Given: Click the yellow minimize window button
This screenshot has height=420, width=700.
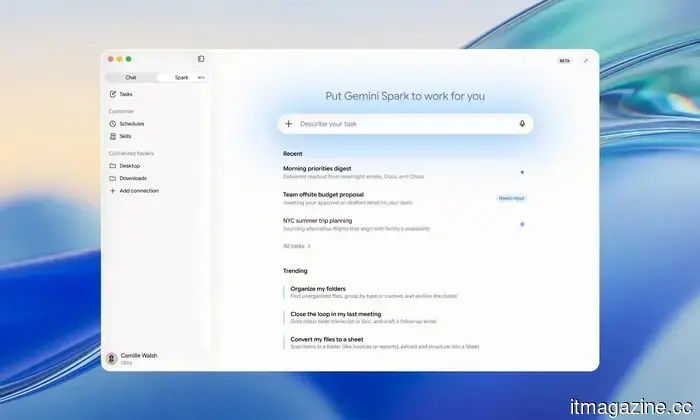Looking at the screenshot, I should [x=120, y=59].
